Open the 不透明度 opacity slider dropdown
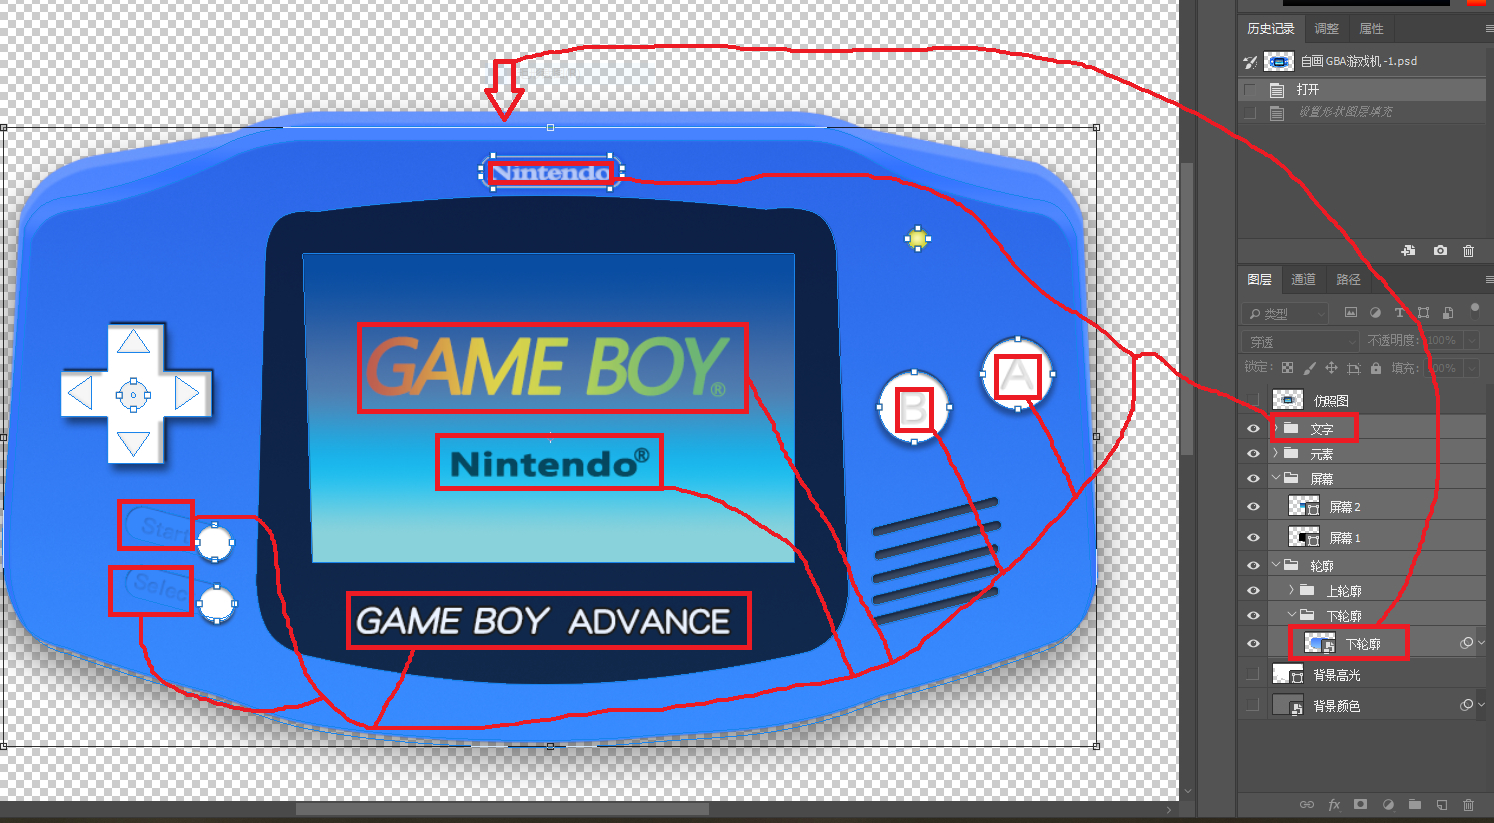1494x823 pixels. coord(1471,341)
